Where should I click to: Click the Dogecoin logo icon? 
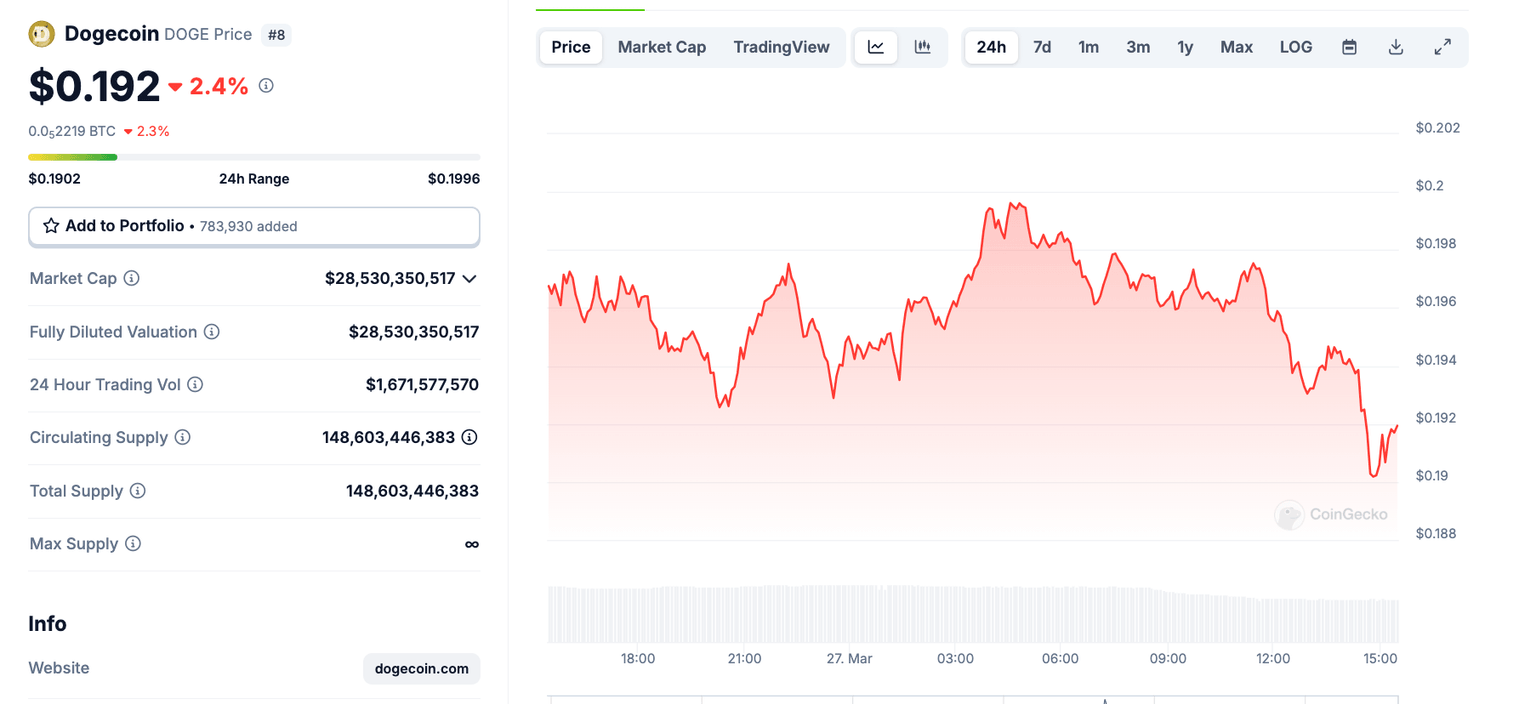(41, 34)
